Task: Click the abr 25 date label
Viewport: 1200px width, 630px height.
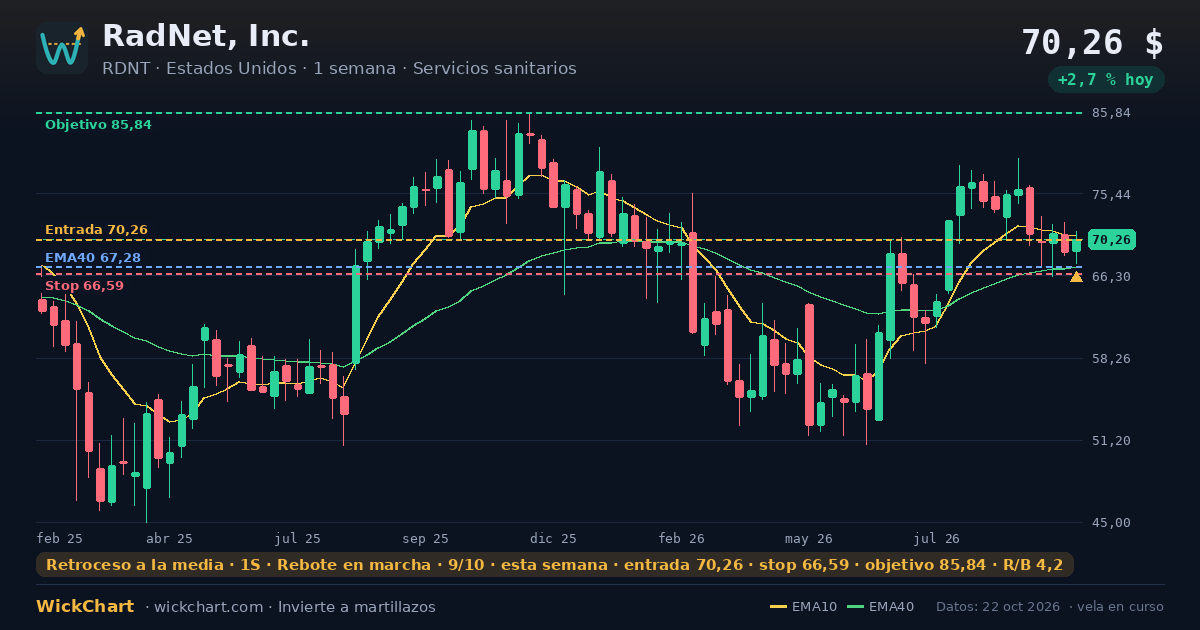Action: [x=169, y=538]
